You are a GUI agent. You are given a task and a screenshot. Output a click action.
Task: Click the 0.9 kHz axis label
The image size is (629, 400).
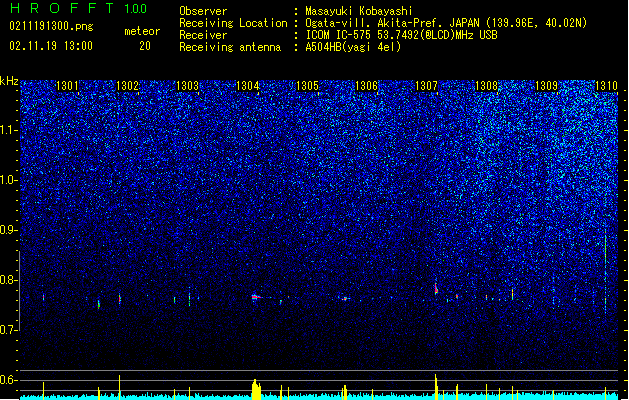(x=9, y=230)
